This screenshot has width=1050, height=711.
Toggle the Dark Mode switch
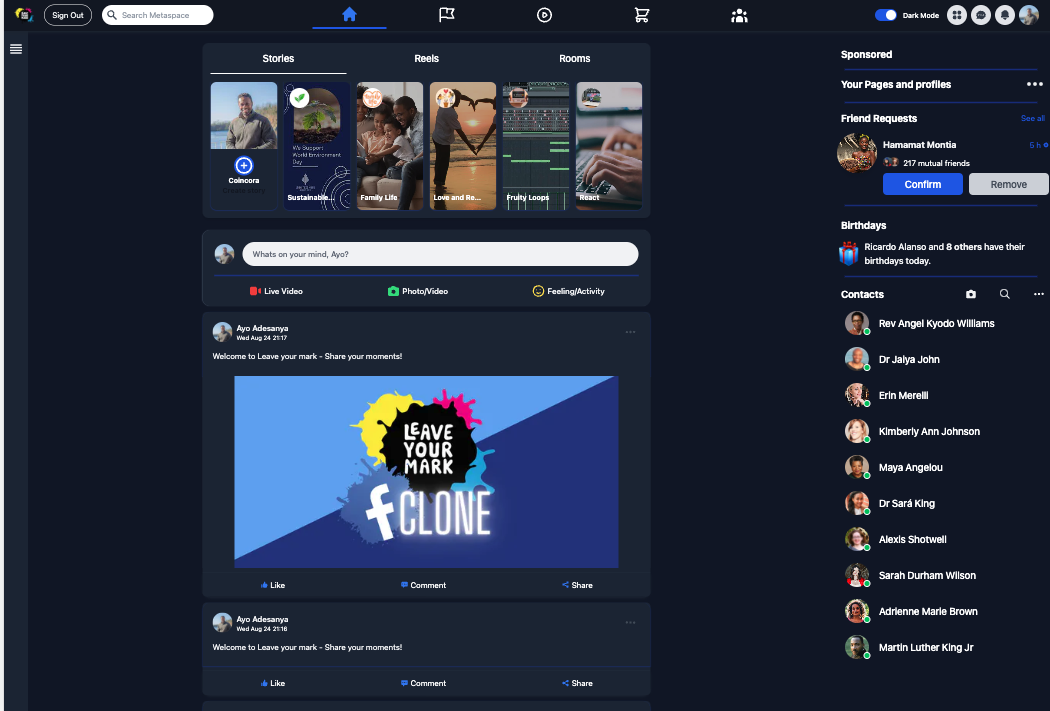click(x=885, y=15)
